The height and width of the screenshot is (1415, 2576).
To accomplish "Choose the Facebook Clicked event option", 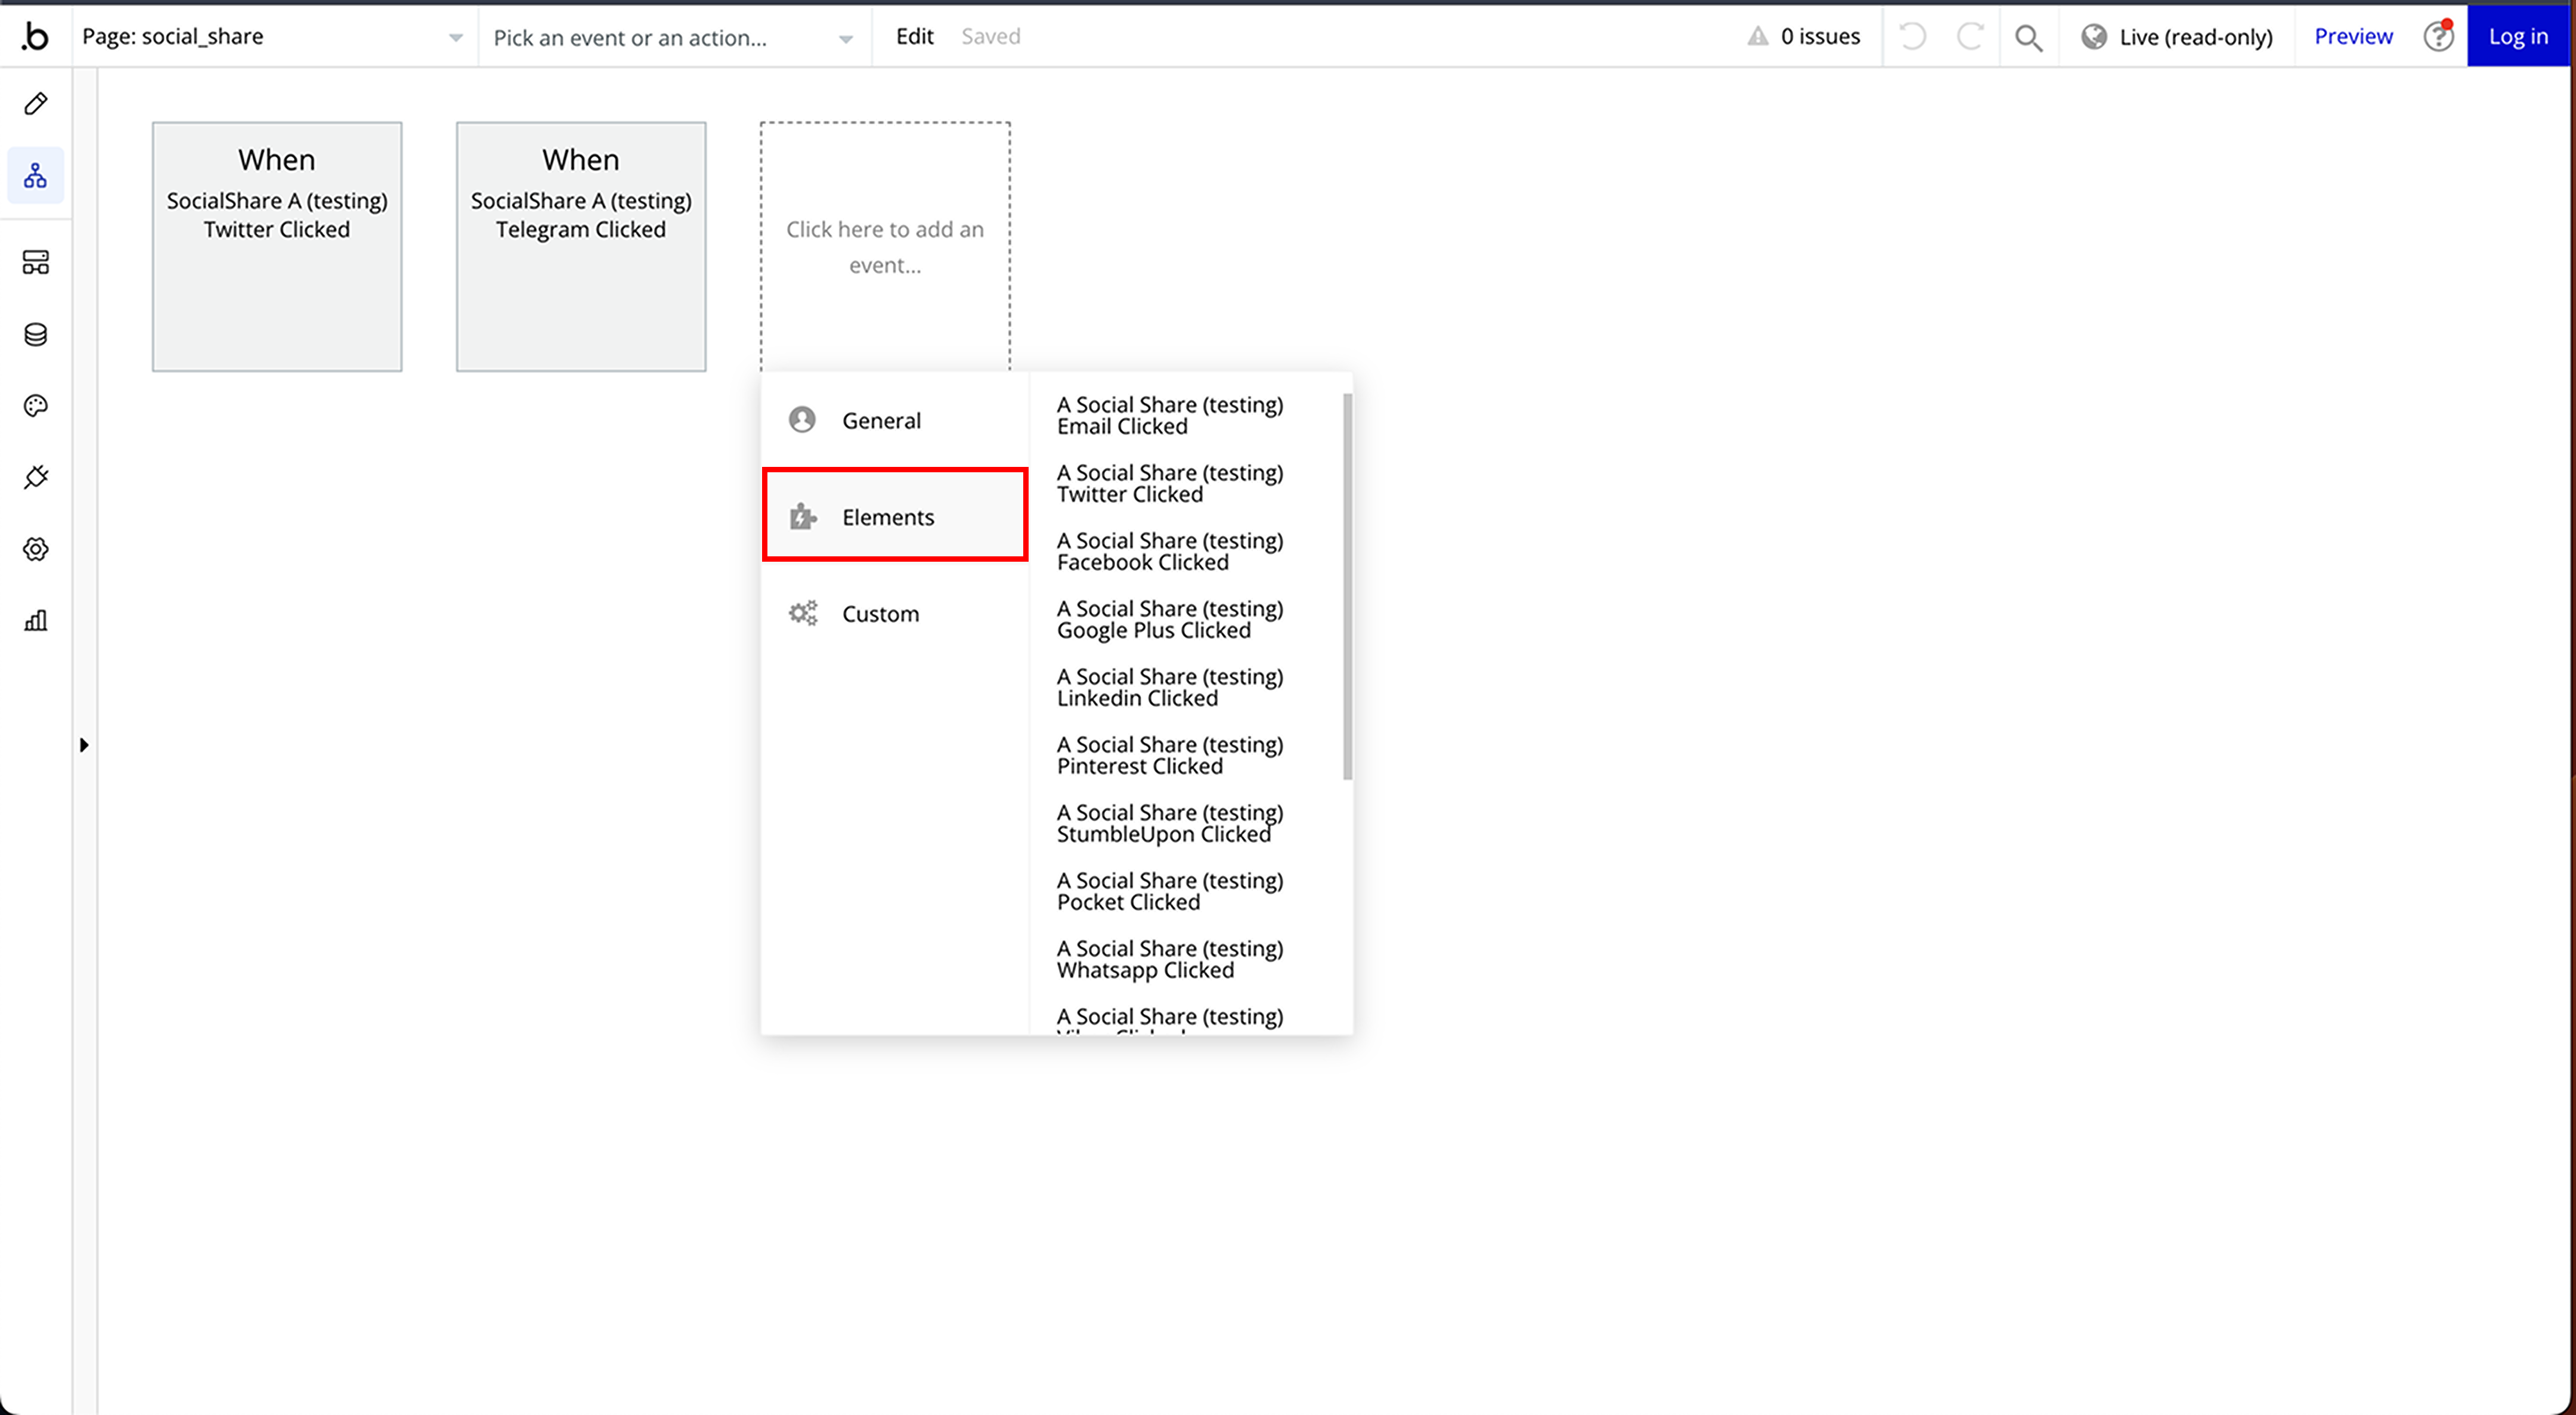I will click(1169, 551).
